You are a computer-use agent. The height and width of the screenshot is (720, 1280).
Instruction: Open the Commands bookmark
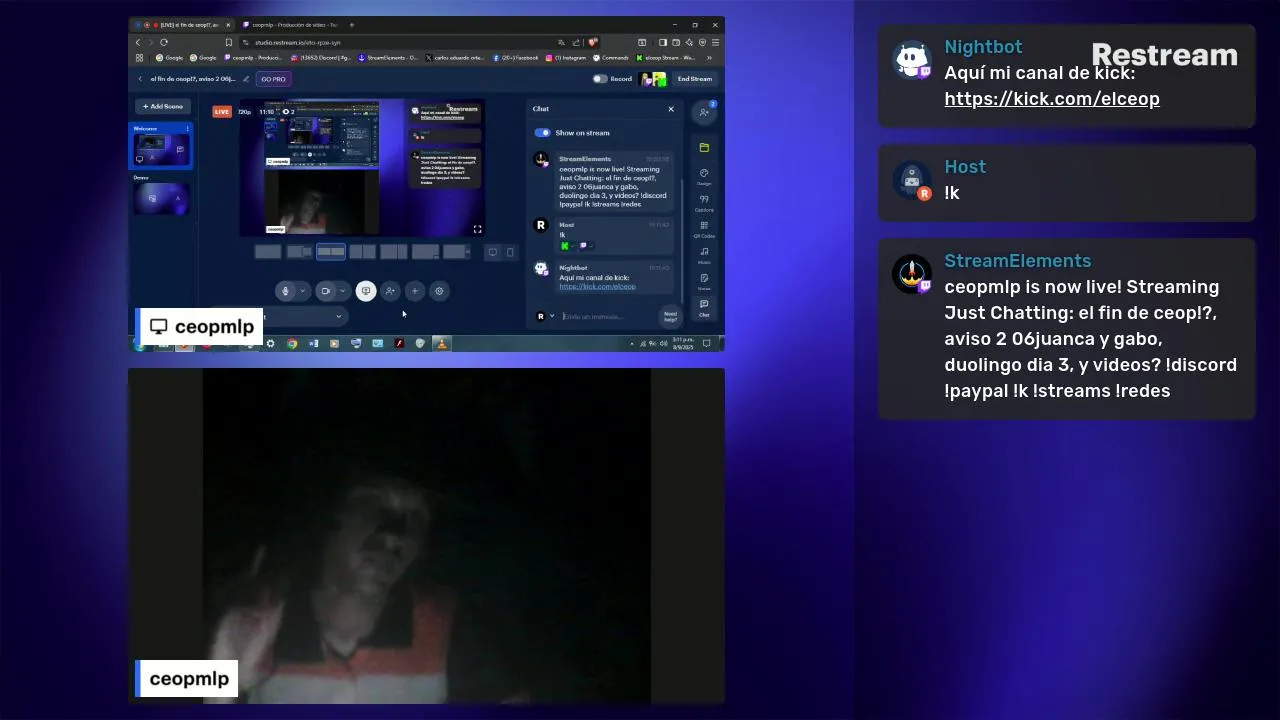(x=610, y=58)
